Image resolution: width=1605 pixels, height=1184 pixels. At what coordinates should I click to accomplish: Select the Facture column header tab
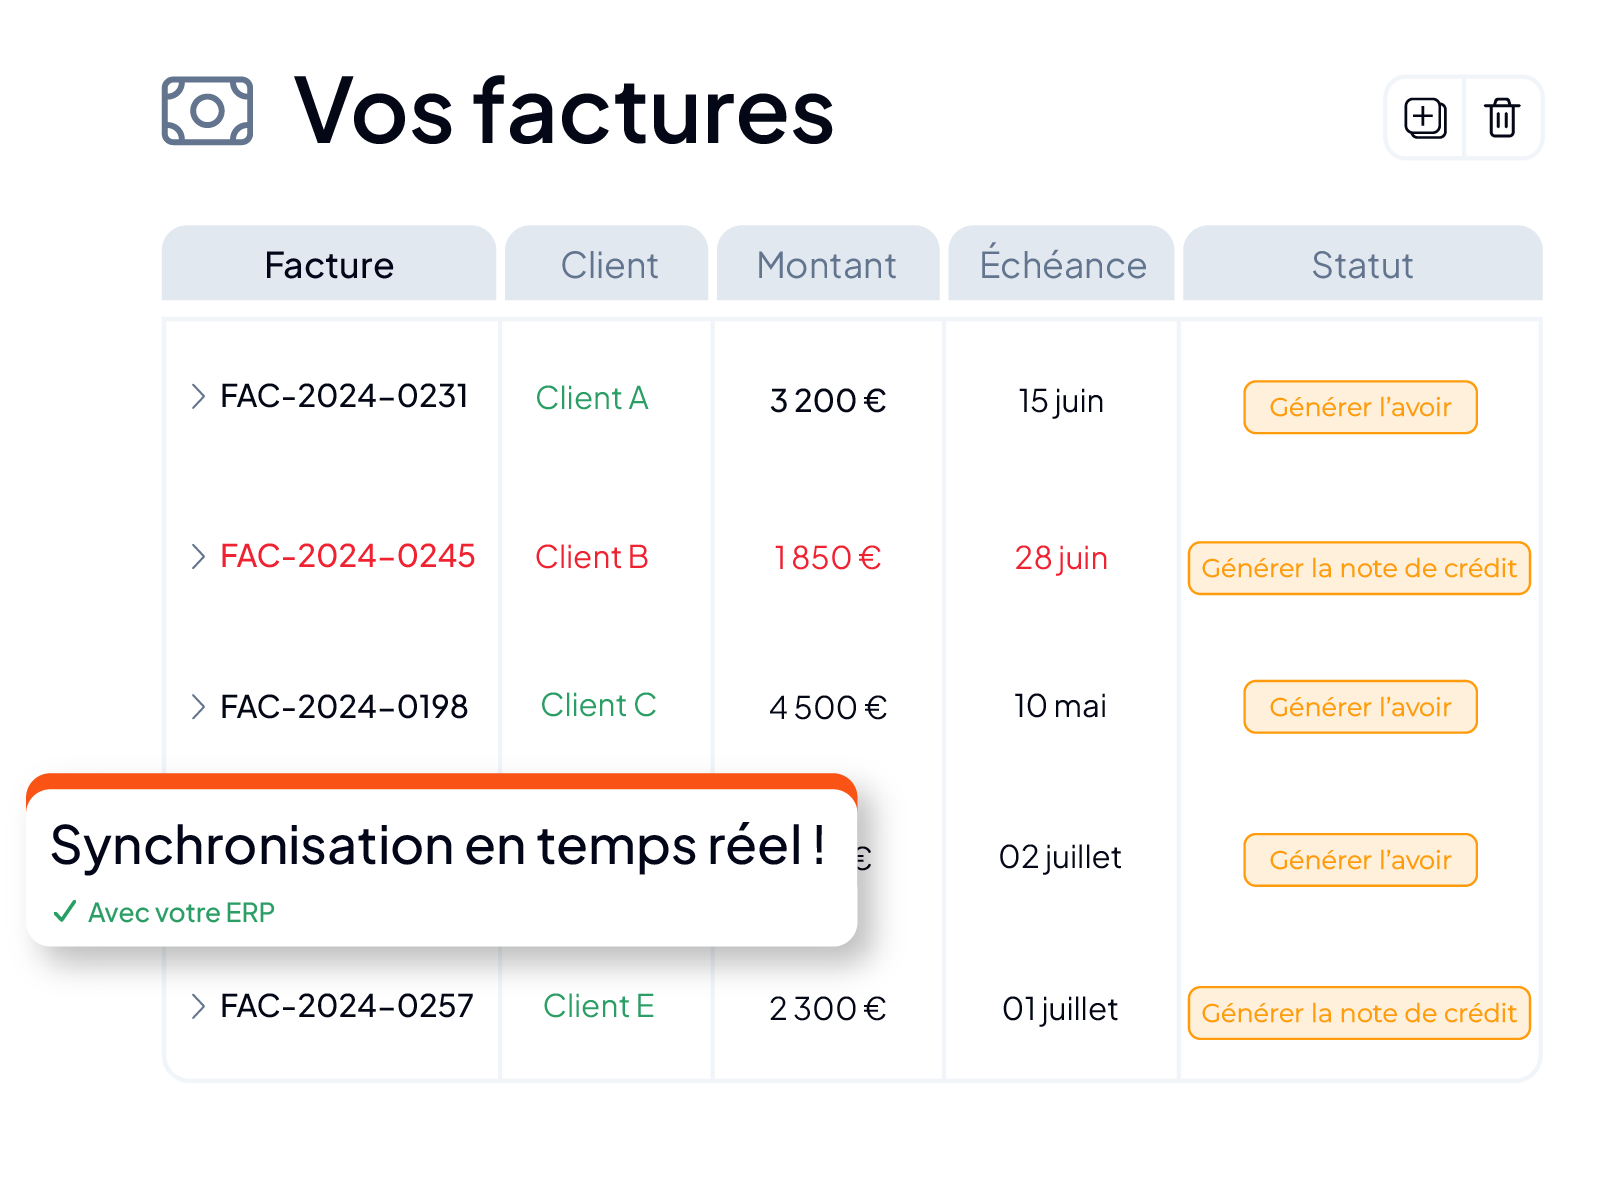tap(329, 264)
